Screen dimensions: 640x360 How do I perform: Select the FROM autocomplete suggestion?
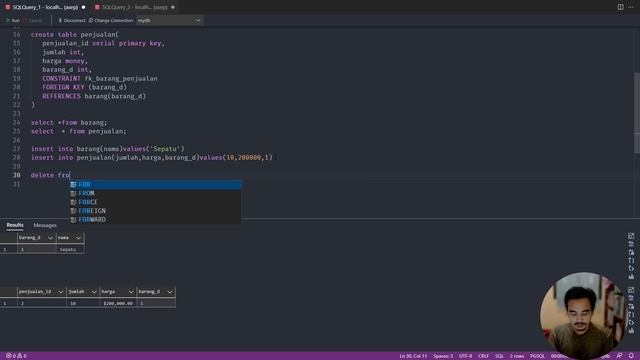coord(155,193)
